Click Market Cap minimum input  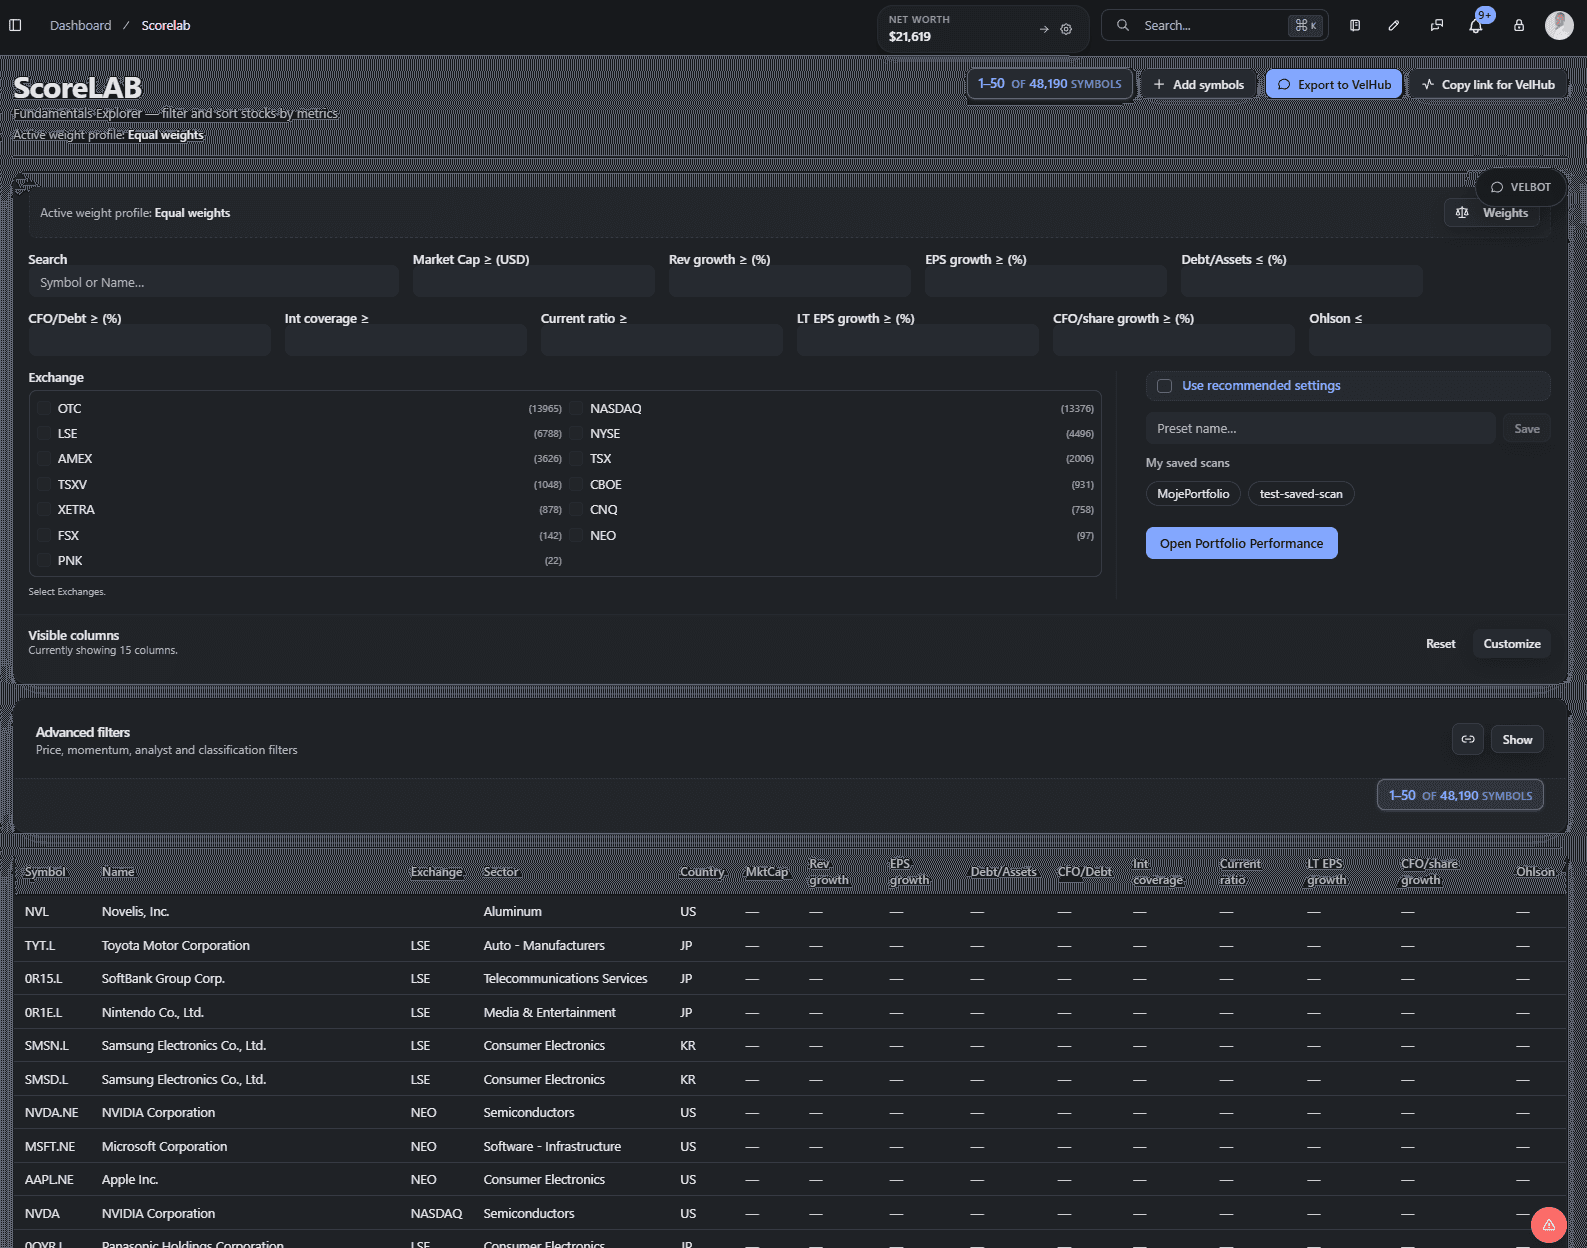533,282
